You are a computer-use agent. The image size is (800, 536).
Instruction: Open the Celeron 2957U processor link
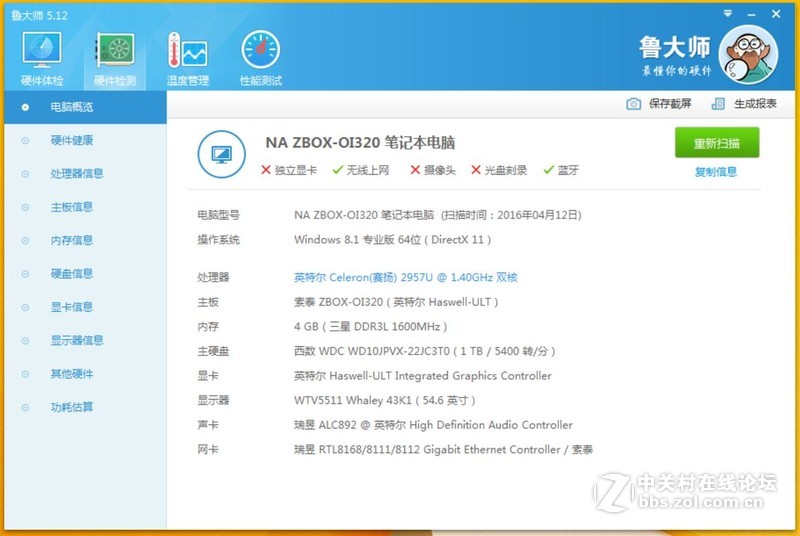click(406, 277)
